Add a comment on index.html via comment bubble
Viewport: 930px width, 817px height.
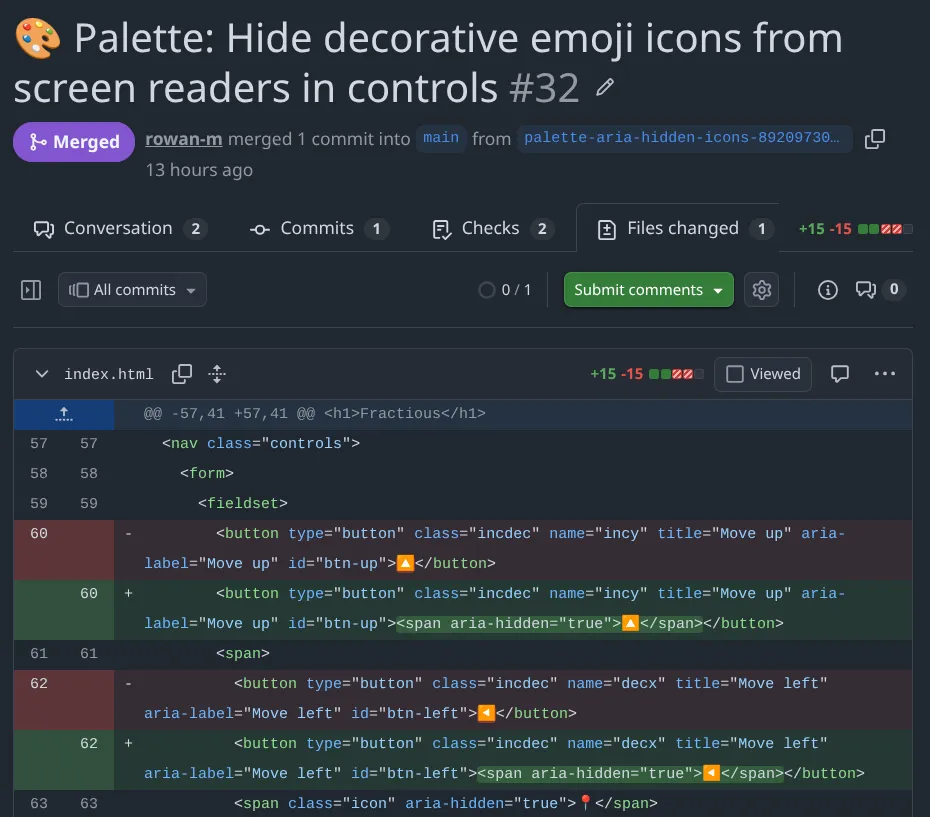[839, 373]
